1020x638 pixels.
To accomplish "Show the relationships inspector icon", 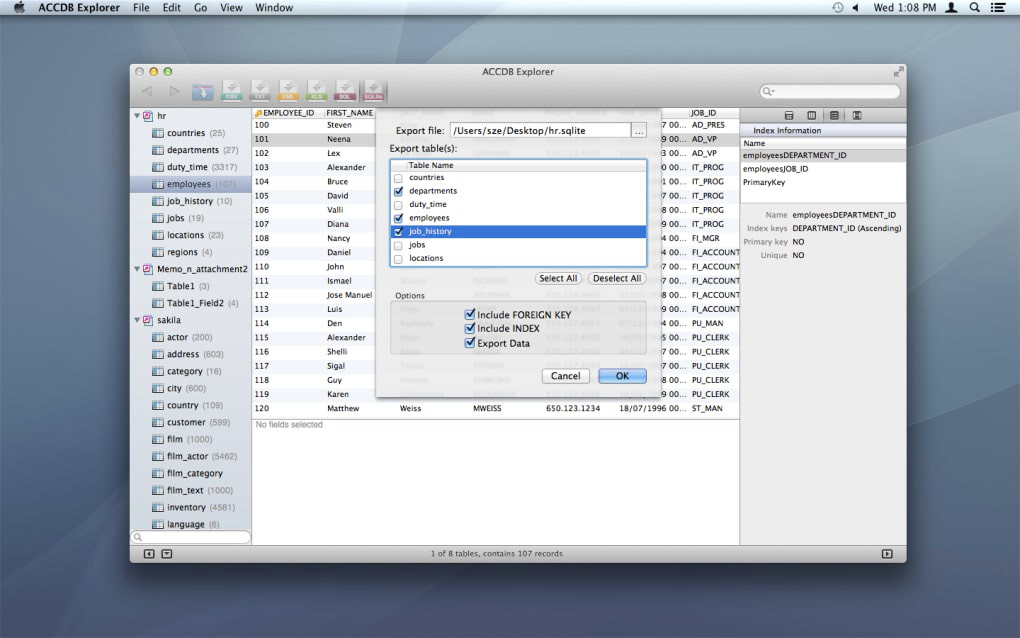I will point(857,115).
